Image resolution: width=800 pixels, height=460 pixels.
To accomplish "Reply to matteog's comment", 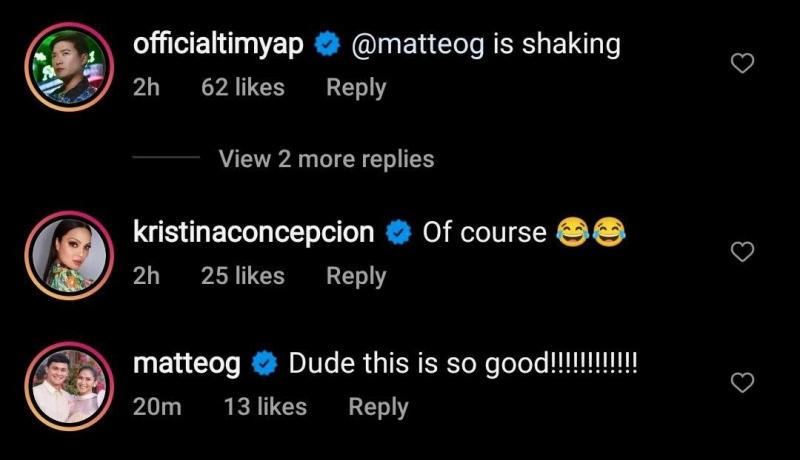I will (x=378, y=407).
